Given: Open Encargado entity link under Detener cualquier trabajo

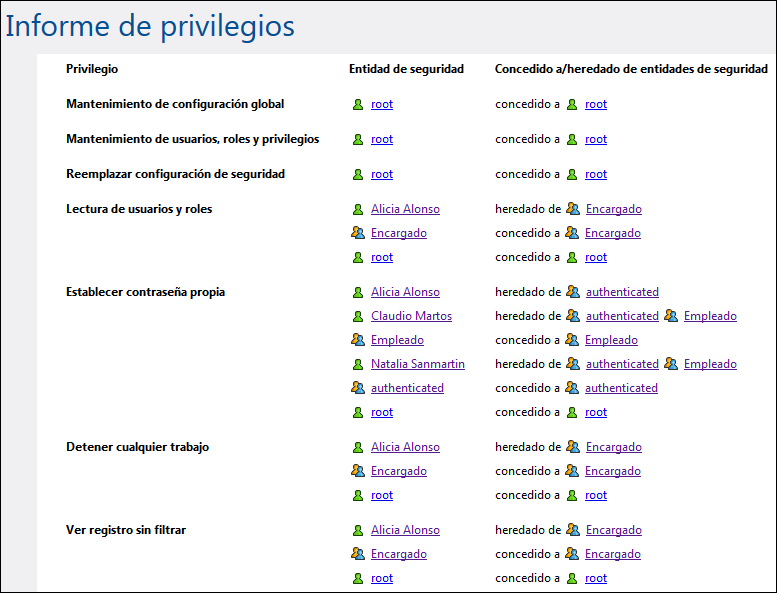Looking at the screenshot, I should 398,471.
